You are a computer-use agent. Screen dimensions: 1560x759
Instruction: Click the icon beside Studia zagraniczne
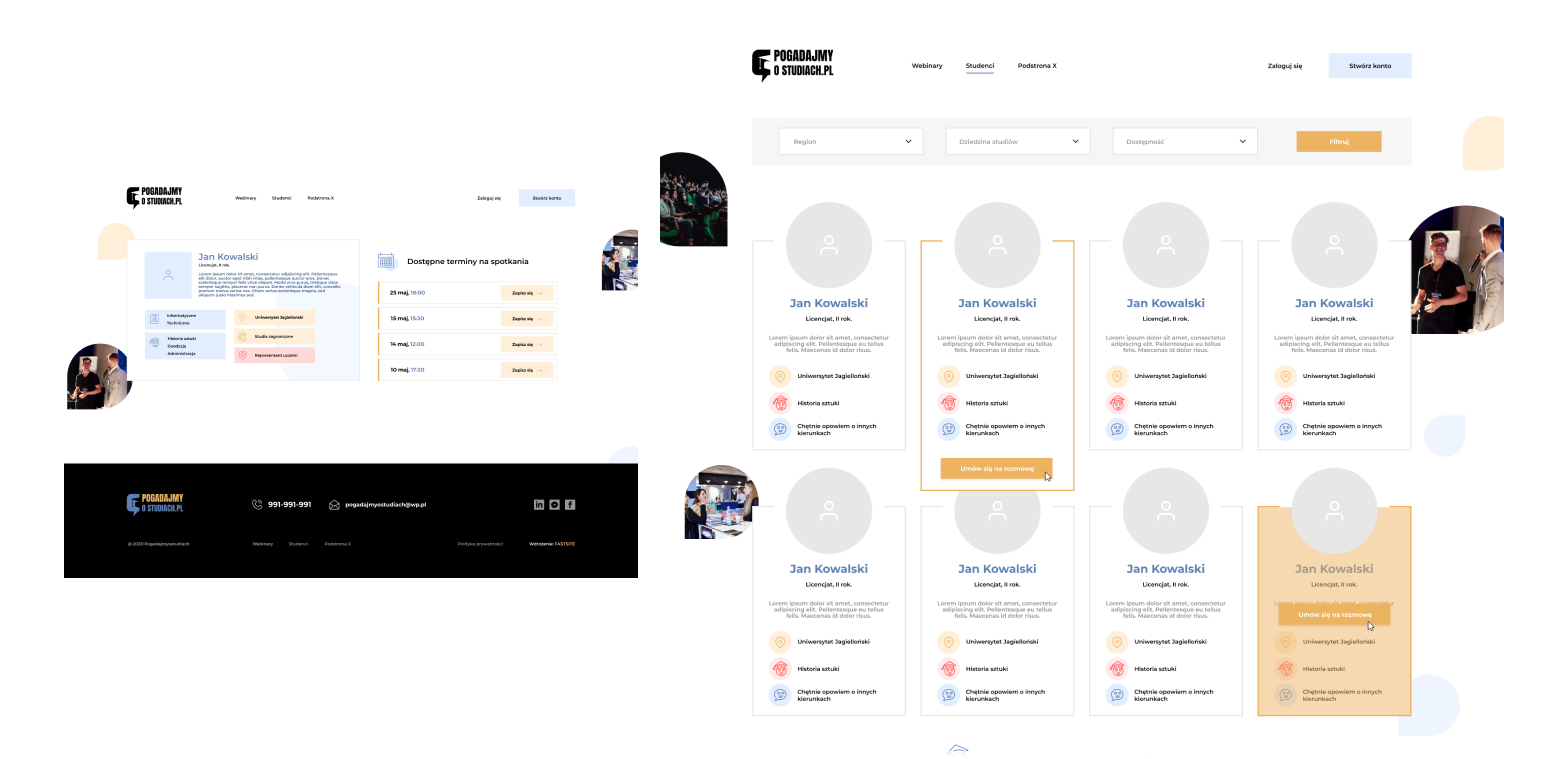[242, 337]
